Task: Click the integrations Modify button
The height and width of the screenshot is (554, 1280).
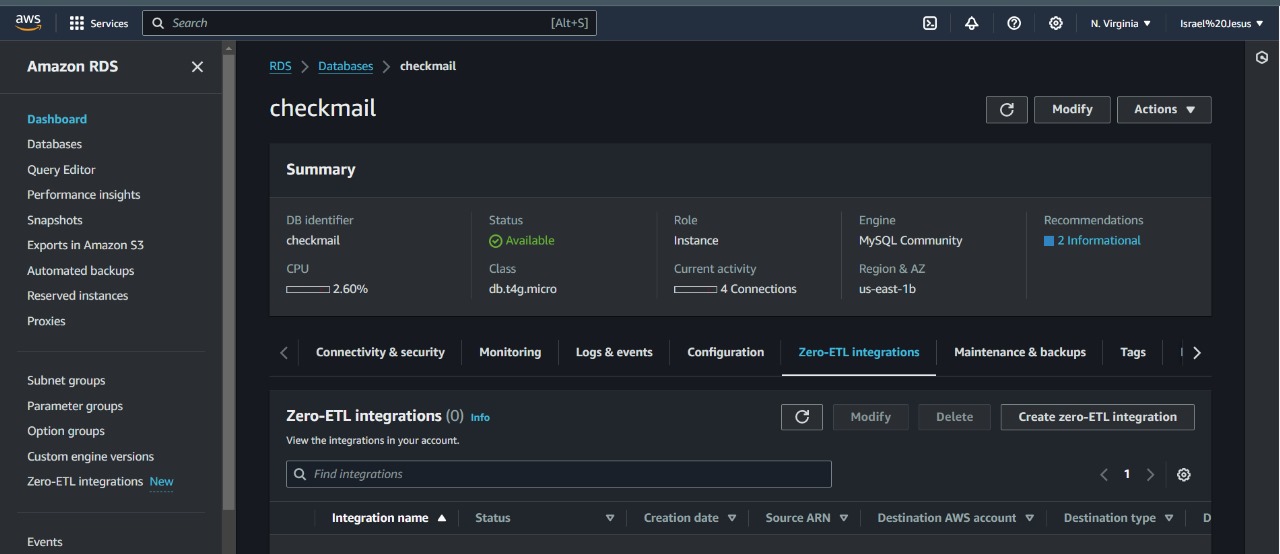Action: tap(870, 417)
